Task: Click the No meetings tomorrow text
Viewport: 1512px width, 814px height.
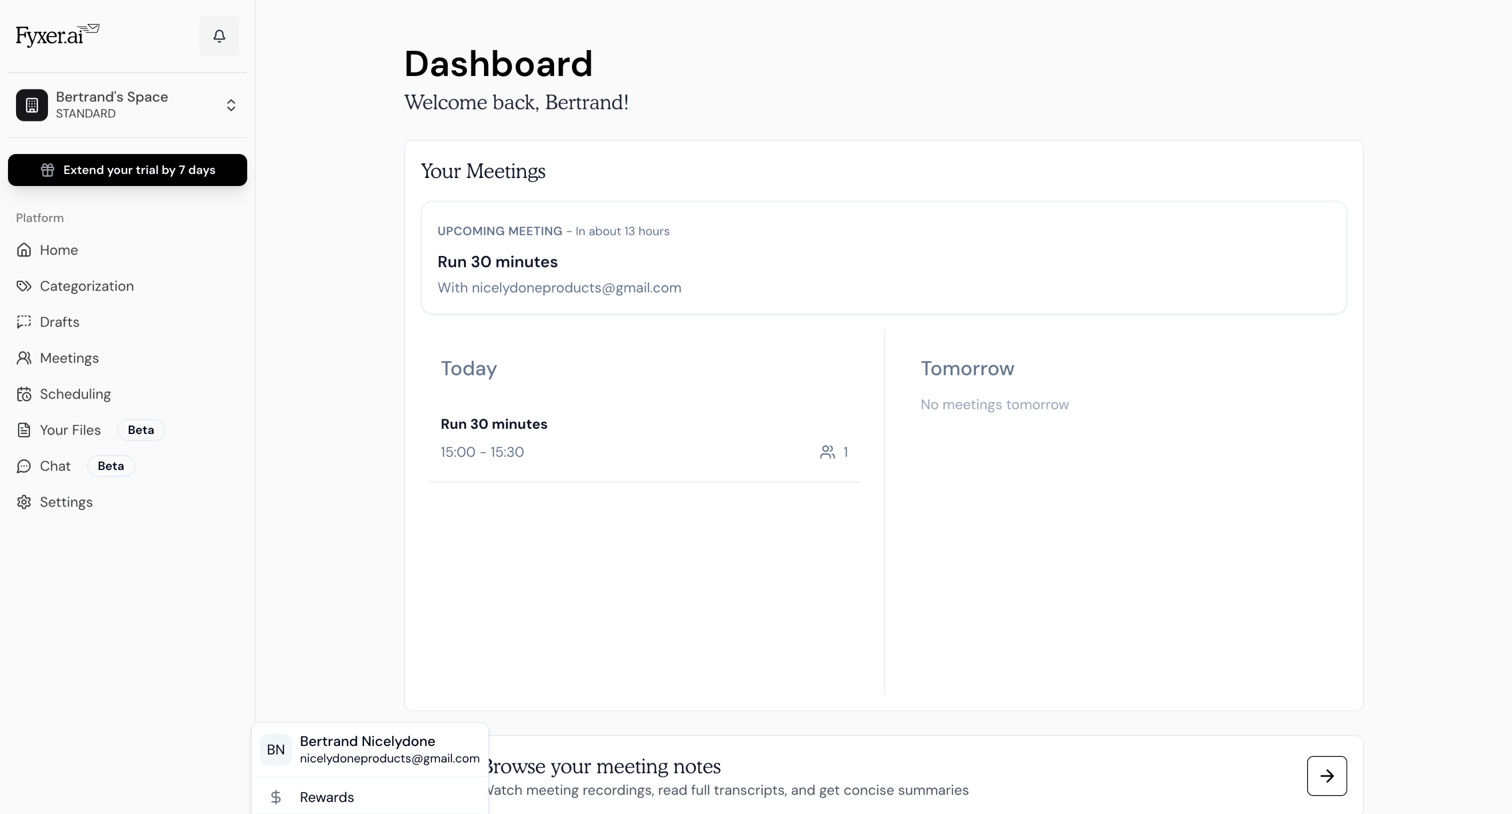Action: tap(995, 405)
